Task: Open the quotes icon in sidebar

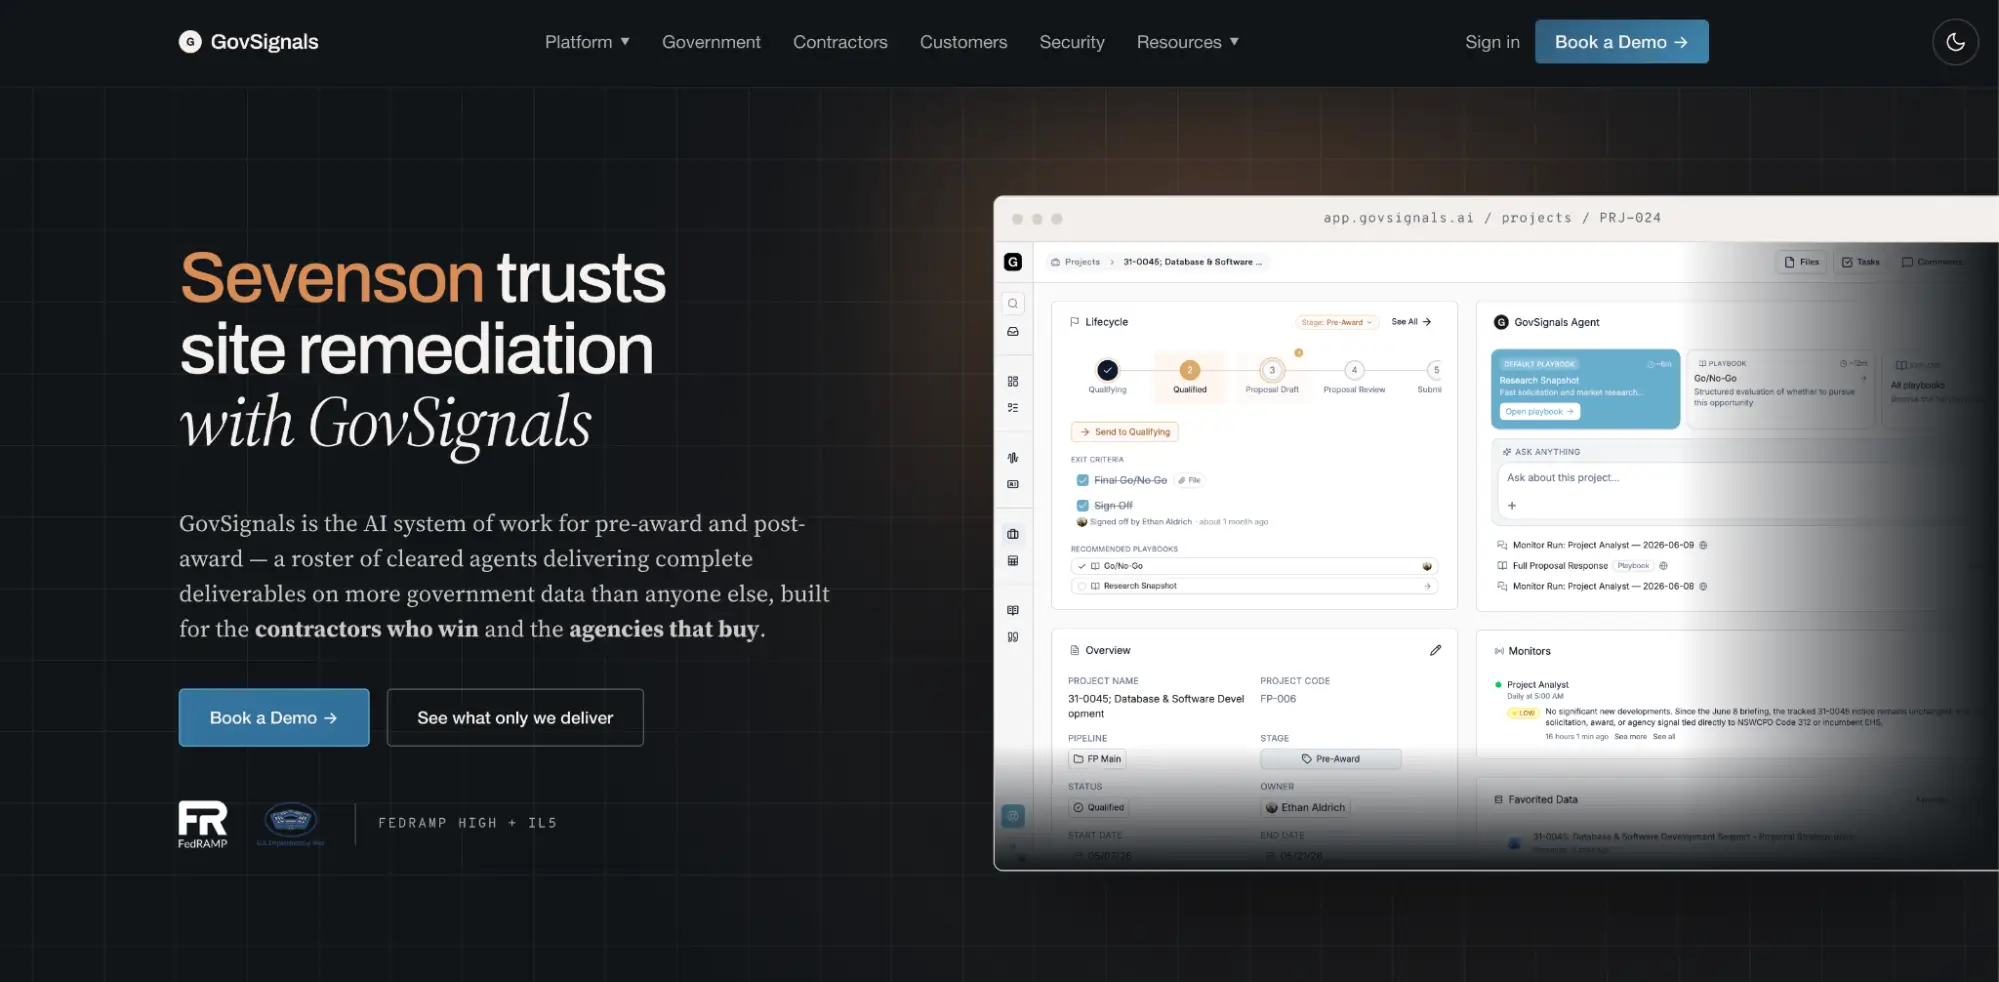Action: (x=1013, y=637)
